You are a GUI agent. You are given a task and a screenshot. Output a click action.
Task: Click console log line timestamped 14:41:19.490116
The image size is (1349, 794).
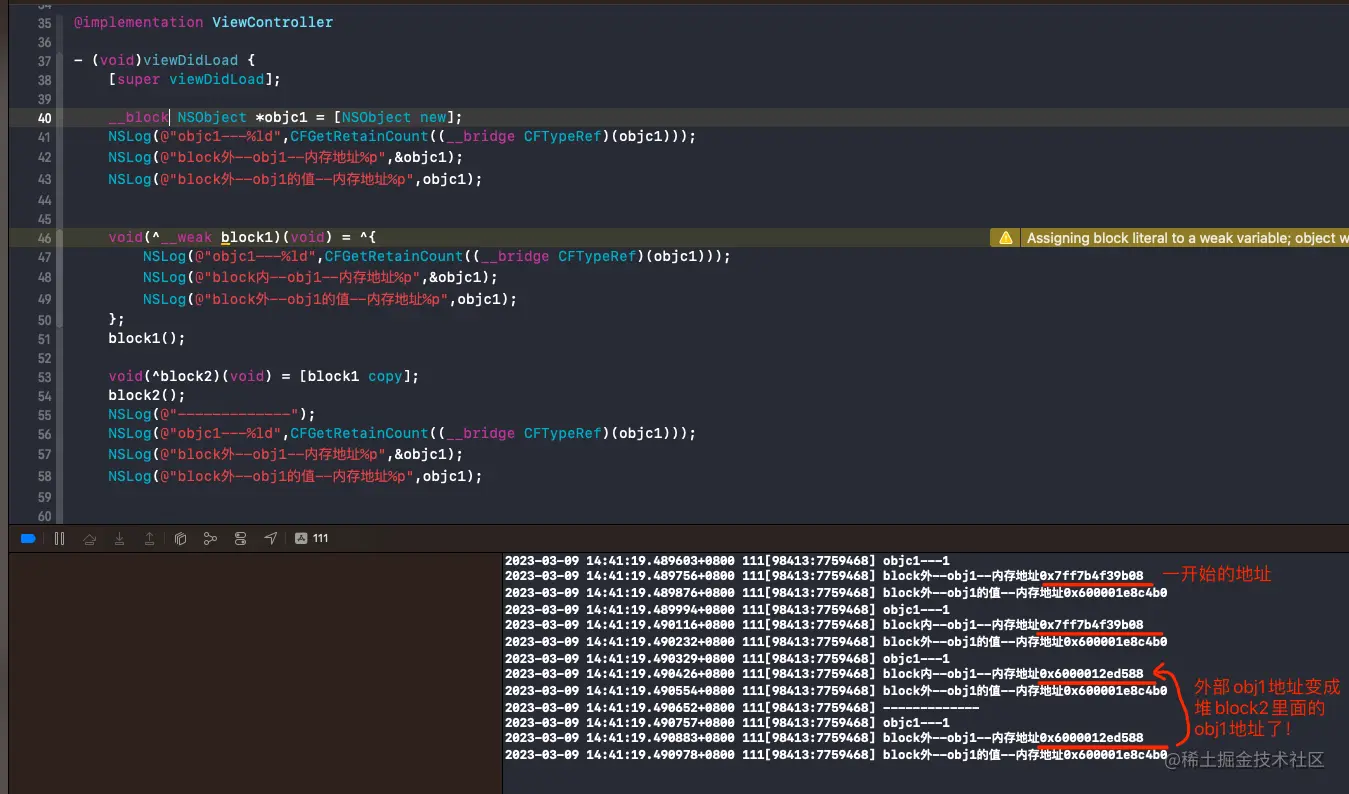click(x=824, y=625)
